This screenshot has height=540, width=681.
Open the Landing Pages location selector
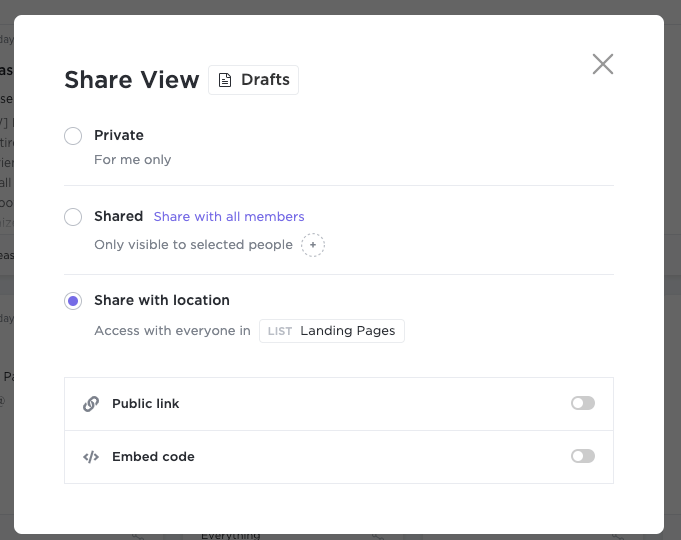(x=347, y=331)
